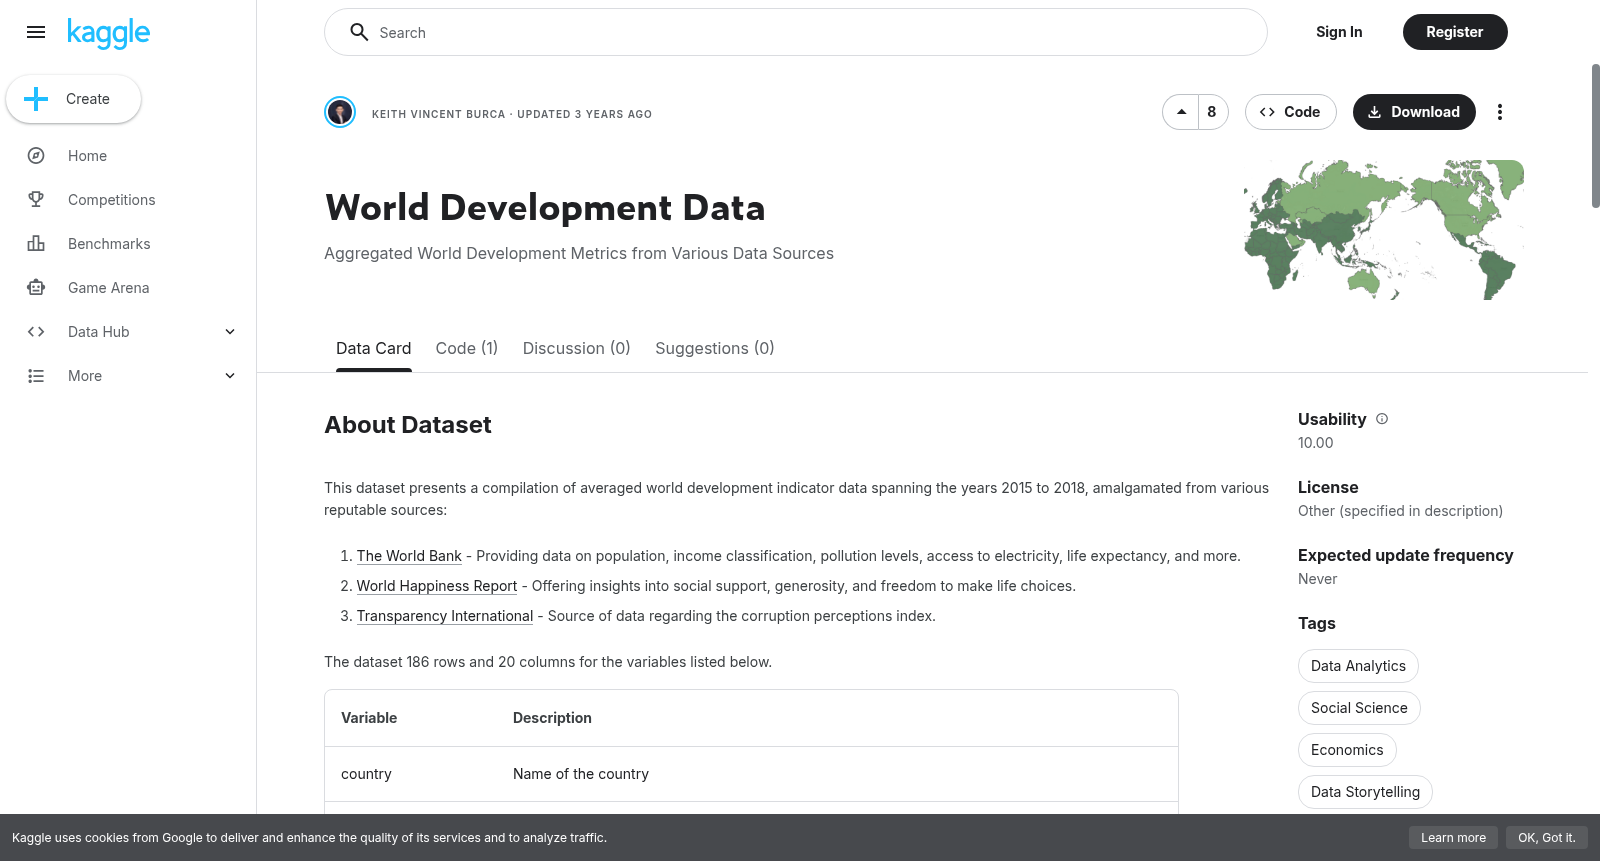
Task: Open the three-dot options menu
Action: [1499, 112]
